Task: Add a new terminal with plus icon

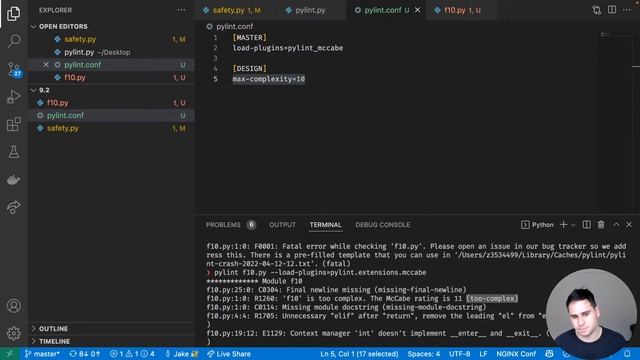Action: click(563, 224)
